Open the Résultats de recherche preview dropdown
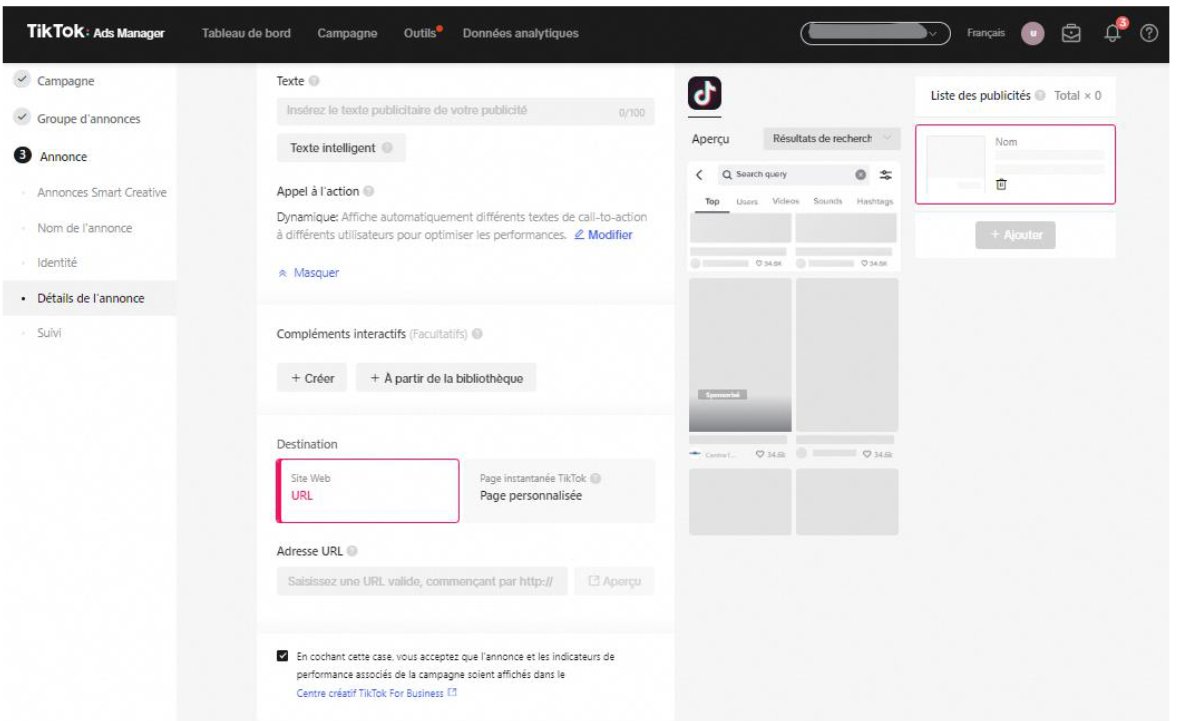Screen dimensions: 1177x721 pyautogui.click(x=832, y=139)
